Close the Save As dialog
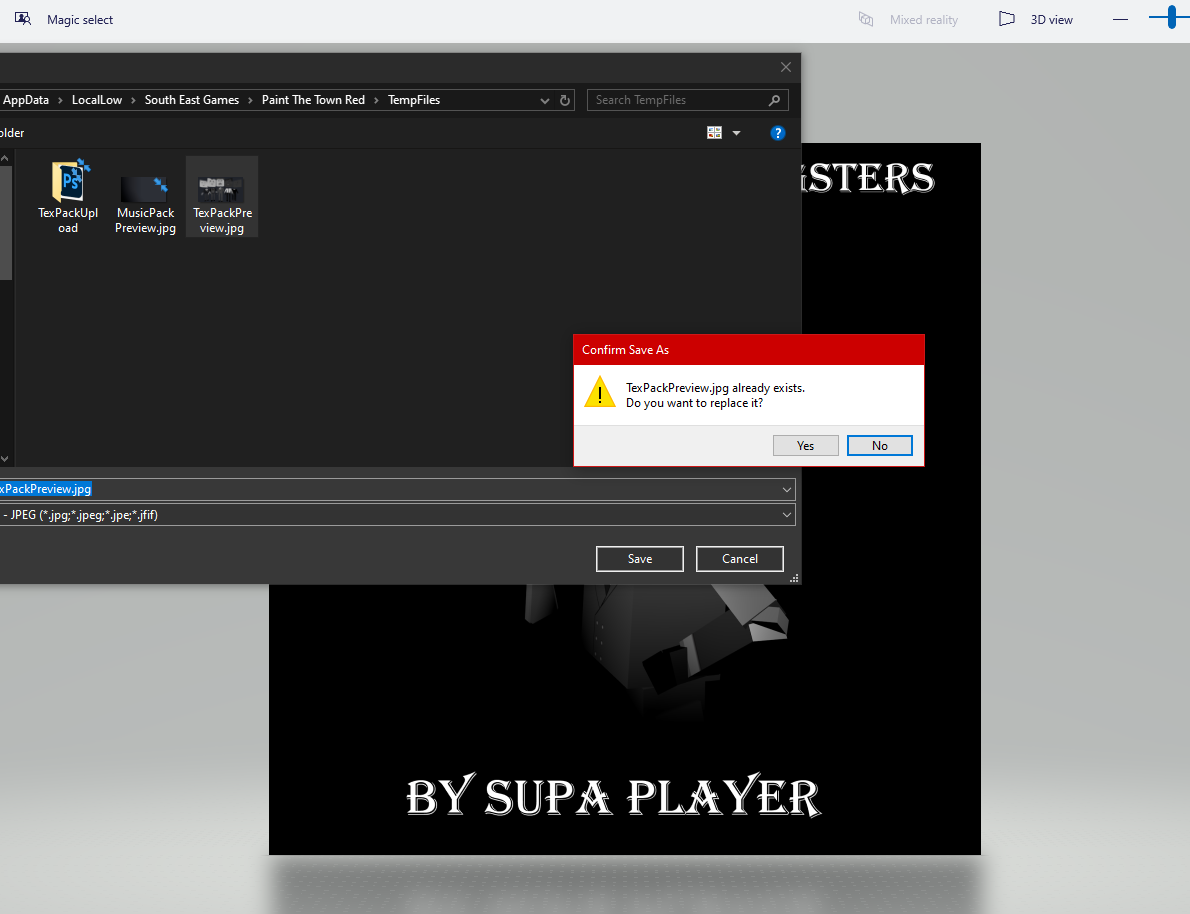1190x914 pixels. coord(785,67)
